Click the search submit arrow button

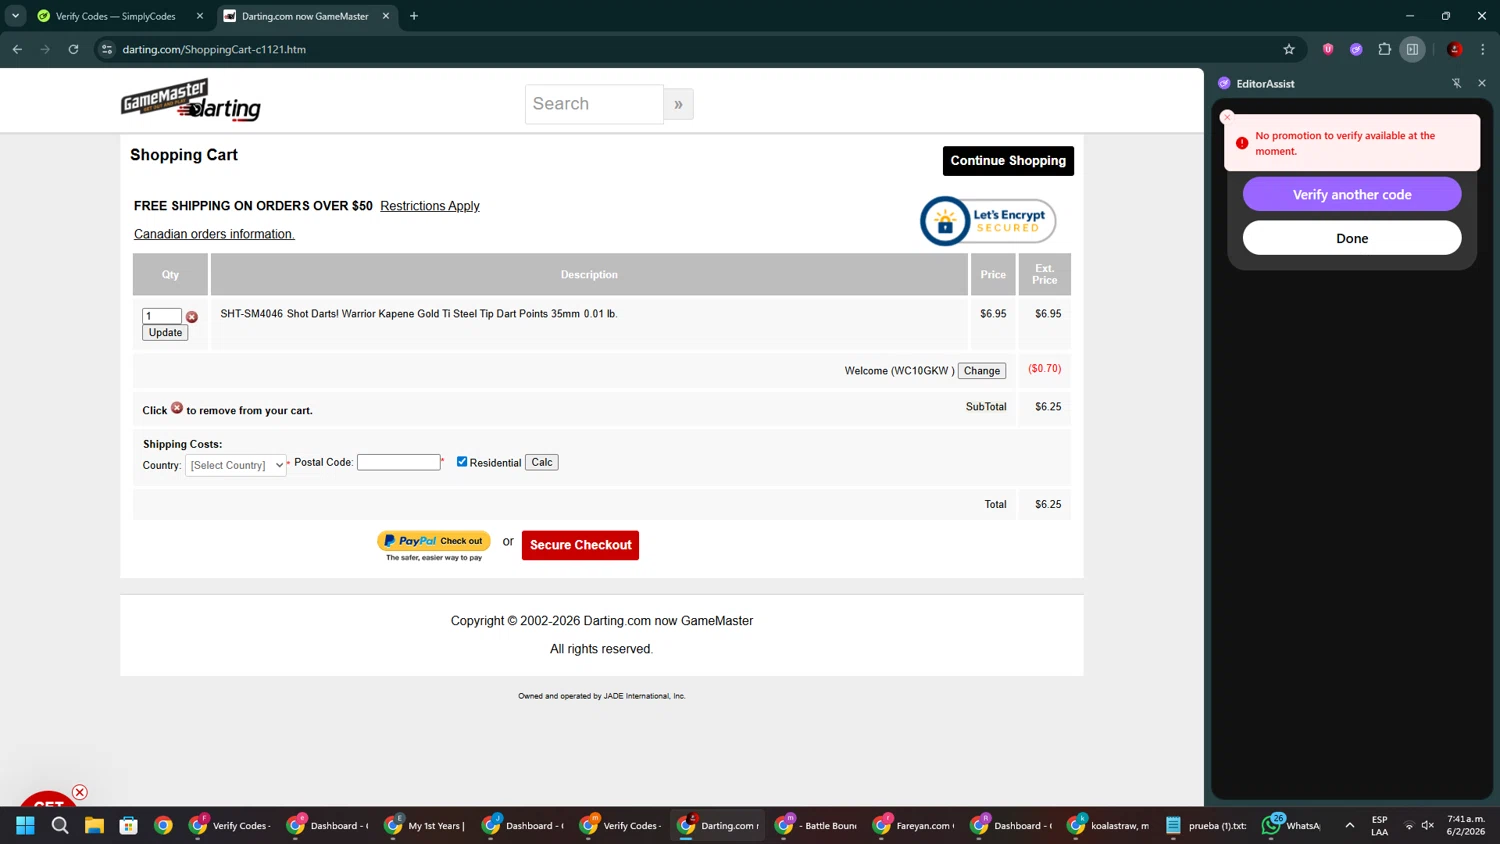[678, 104]
